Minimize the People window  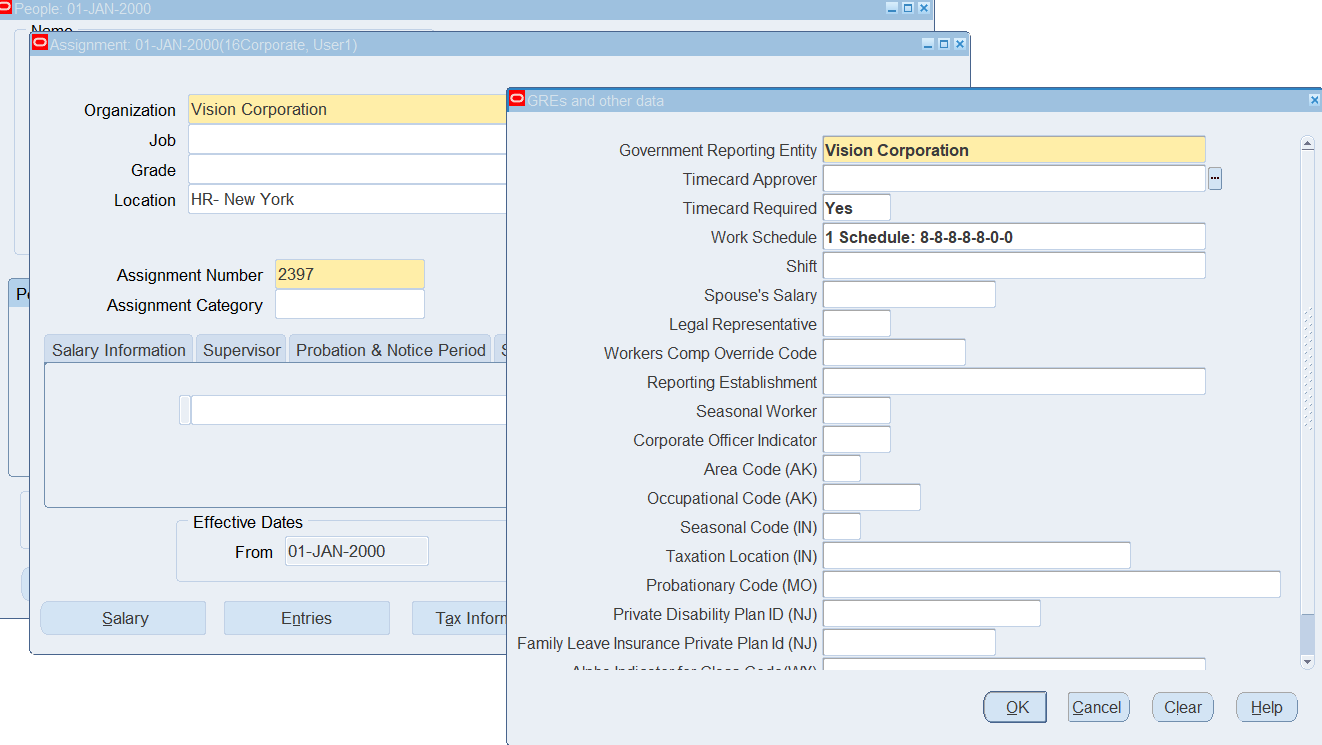892,8
